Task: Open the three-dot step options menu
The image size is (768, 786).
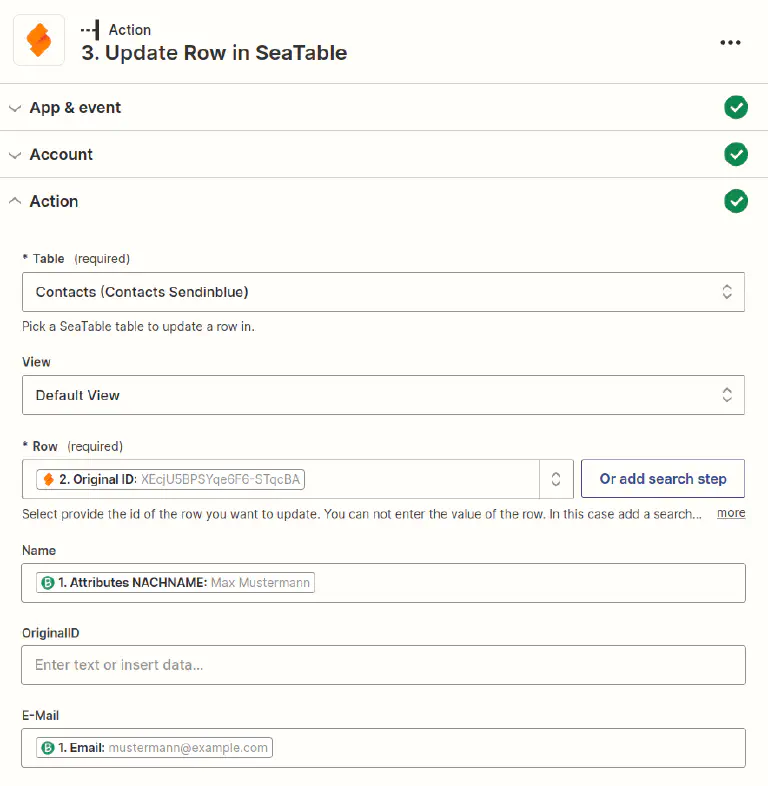Action: (x=730, y=42)
